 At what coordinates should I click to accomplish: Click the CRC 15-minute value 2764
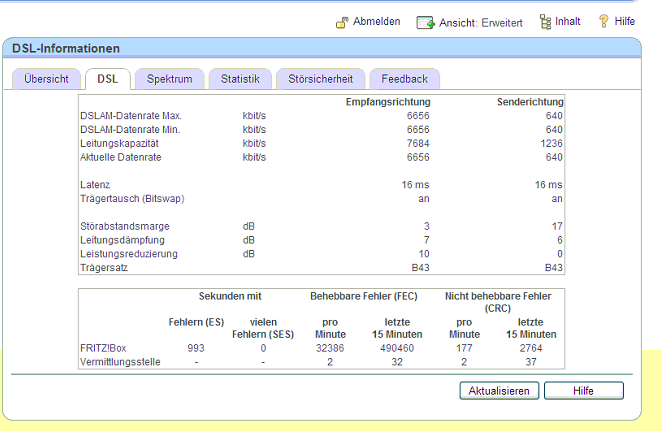coord(531,348)
